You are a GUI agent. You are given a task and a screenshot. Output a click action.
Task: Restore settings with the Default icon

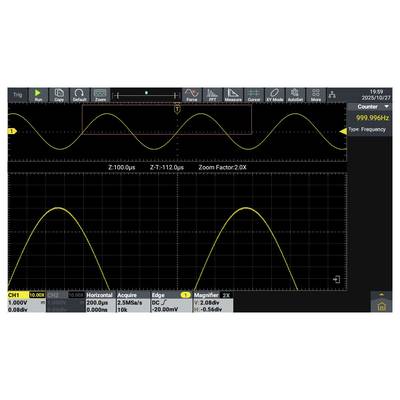coord(79,95)
